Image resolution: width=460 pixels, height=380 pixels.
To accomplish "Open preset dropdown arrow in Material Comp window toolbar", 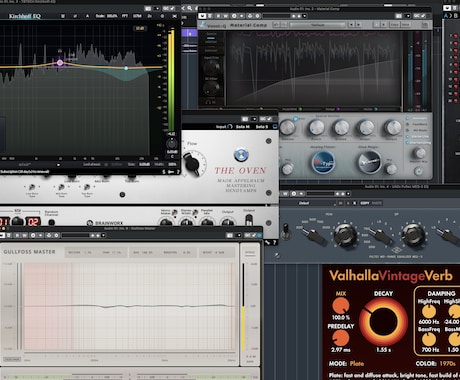I will point(304,16).
